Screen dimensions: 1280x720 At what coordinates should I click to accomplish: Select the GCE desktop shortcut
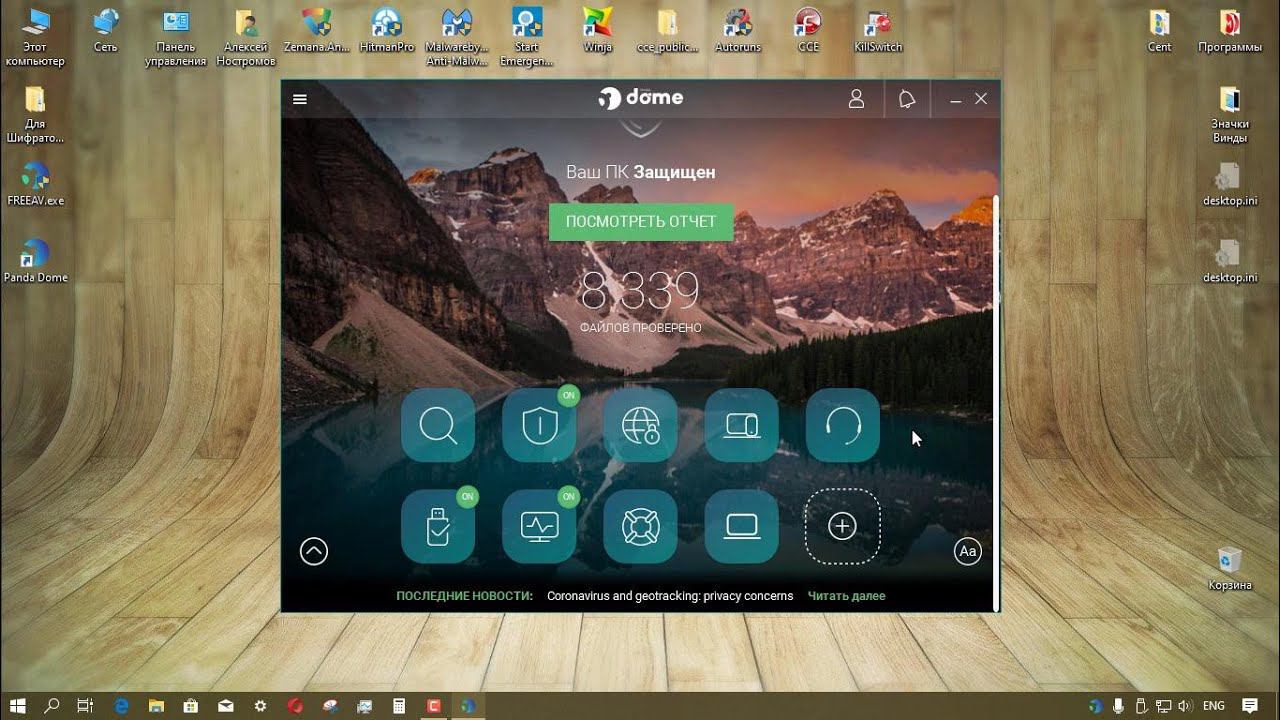coord(808,30)
